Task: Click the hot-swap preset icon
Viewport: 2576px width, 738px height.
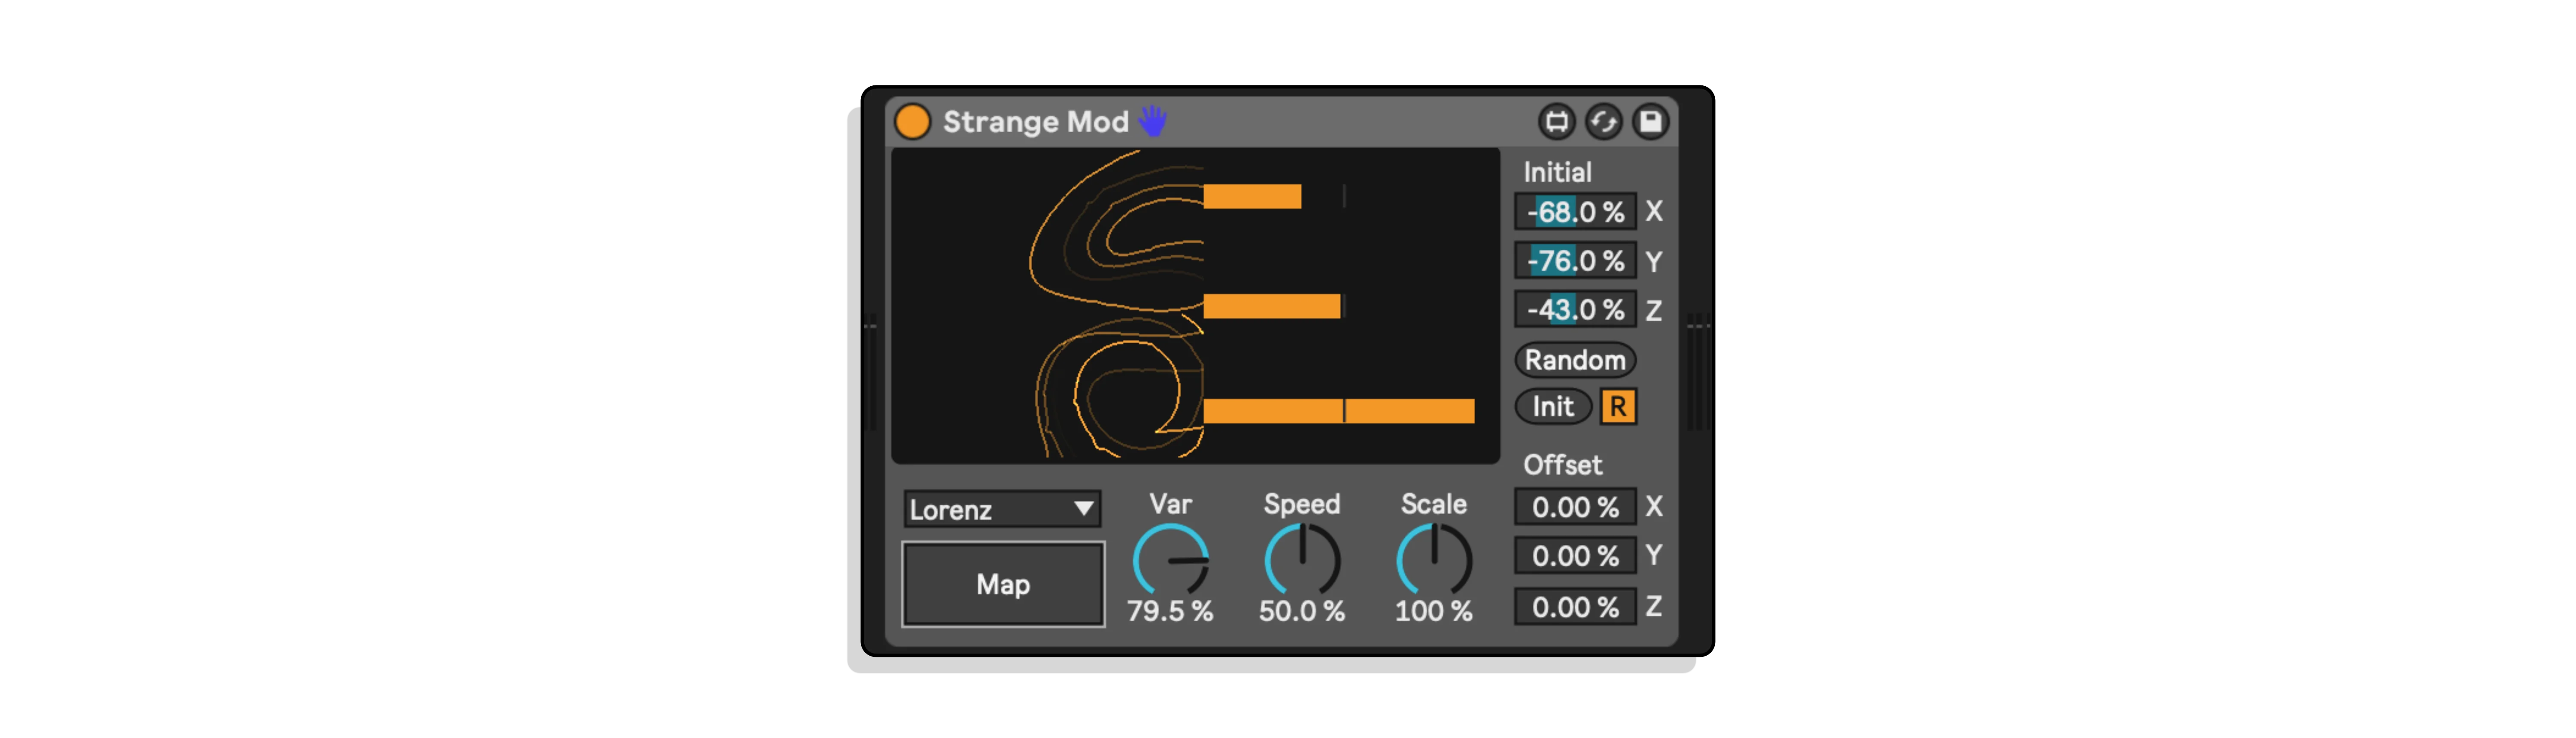Action: (1603, 122)
